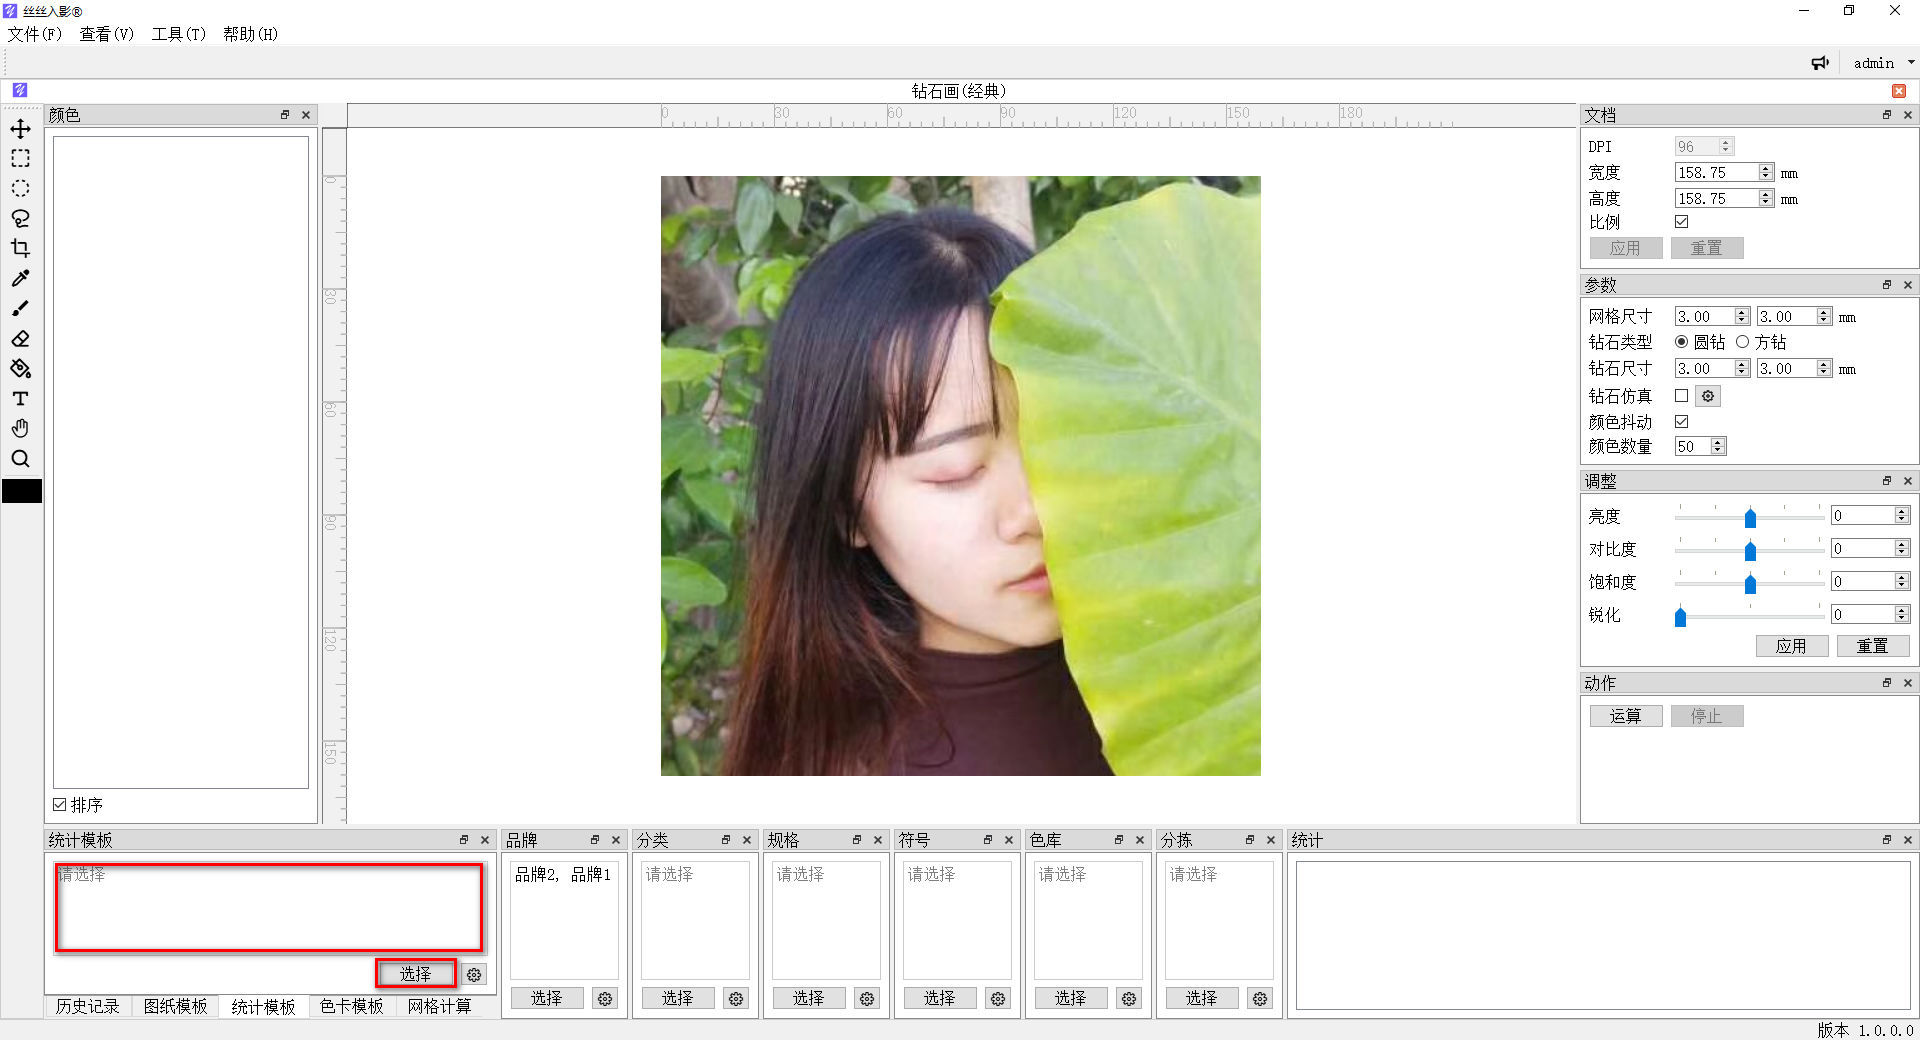Select the Zoom magnifier tool
Image resolution: width=1920 pixels, height=1040 pixels.
pos(21,458)
